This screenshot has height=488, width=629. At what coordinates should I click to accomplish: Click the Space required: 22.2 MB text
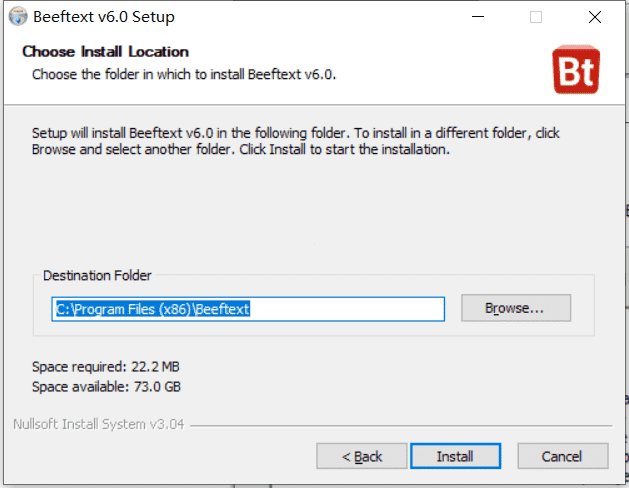[106, 367]
